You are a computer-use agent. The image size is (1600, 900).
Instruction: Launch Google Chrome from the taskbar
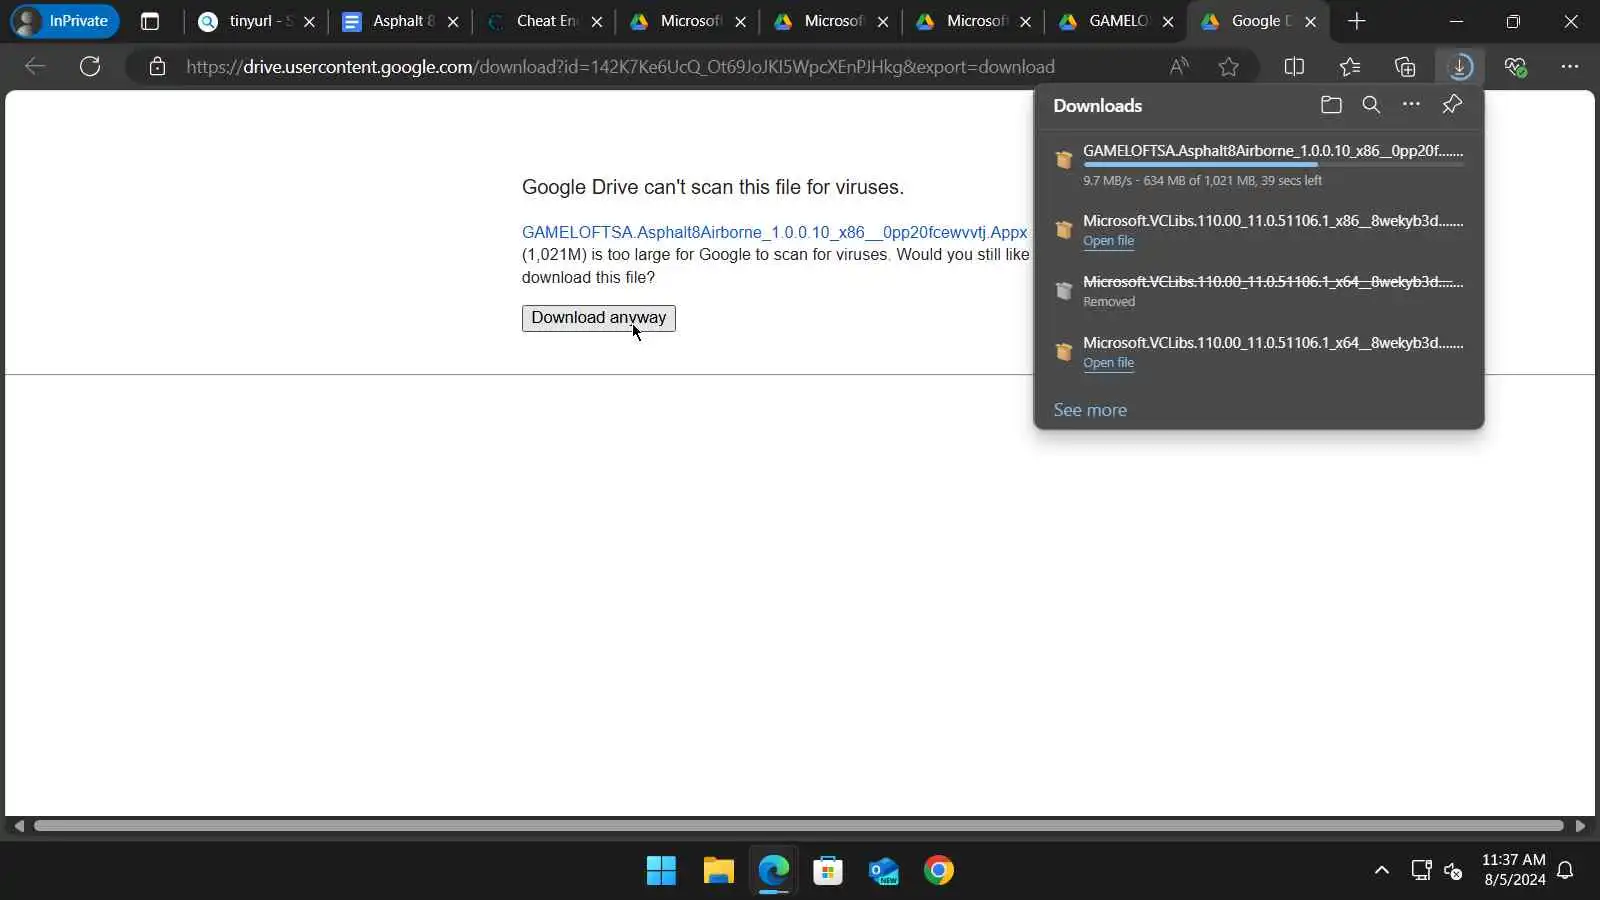point(939,871)
